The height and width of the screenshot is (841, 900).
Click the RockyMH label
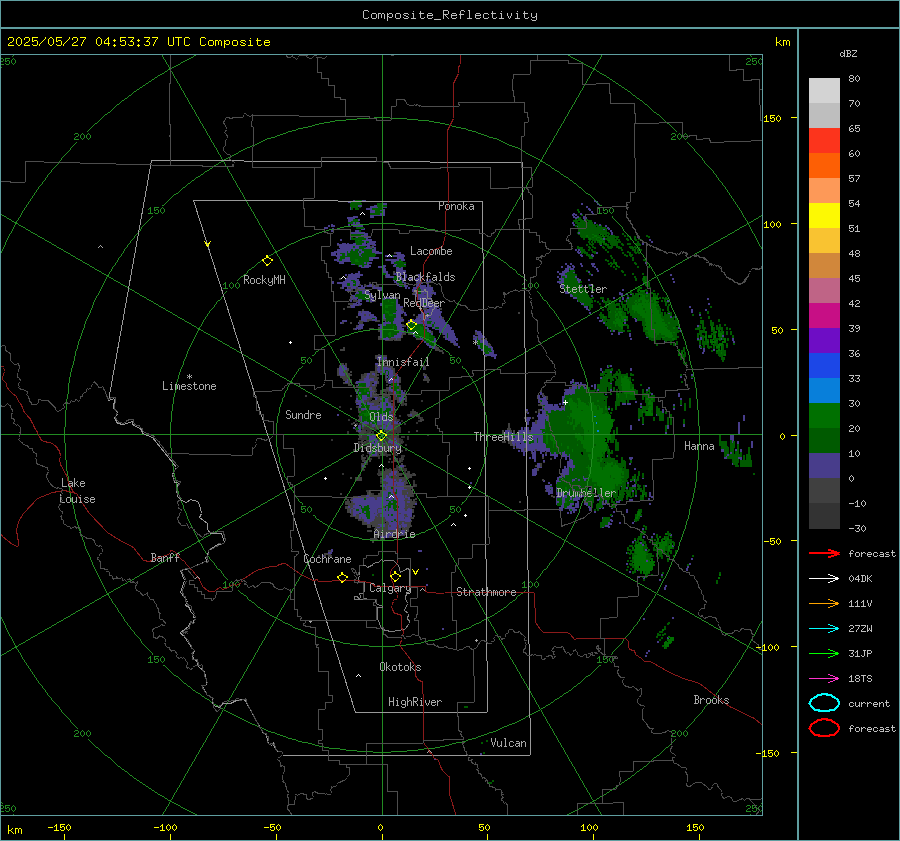tap(264, 280)
